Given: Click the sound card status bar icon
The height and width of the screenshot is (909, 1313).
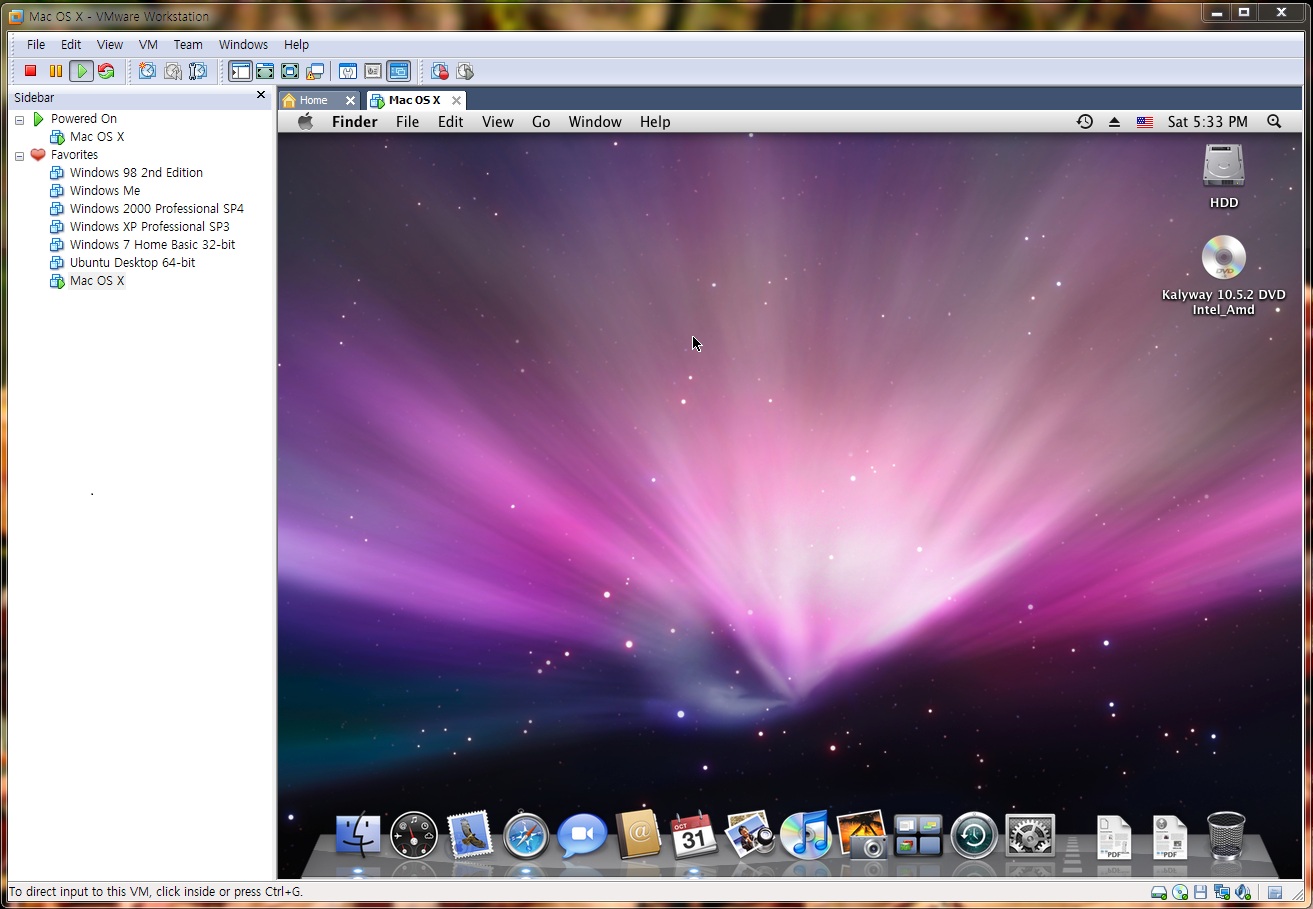Looking at the screenshot, I should [x=1243, y=892].
